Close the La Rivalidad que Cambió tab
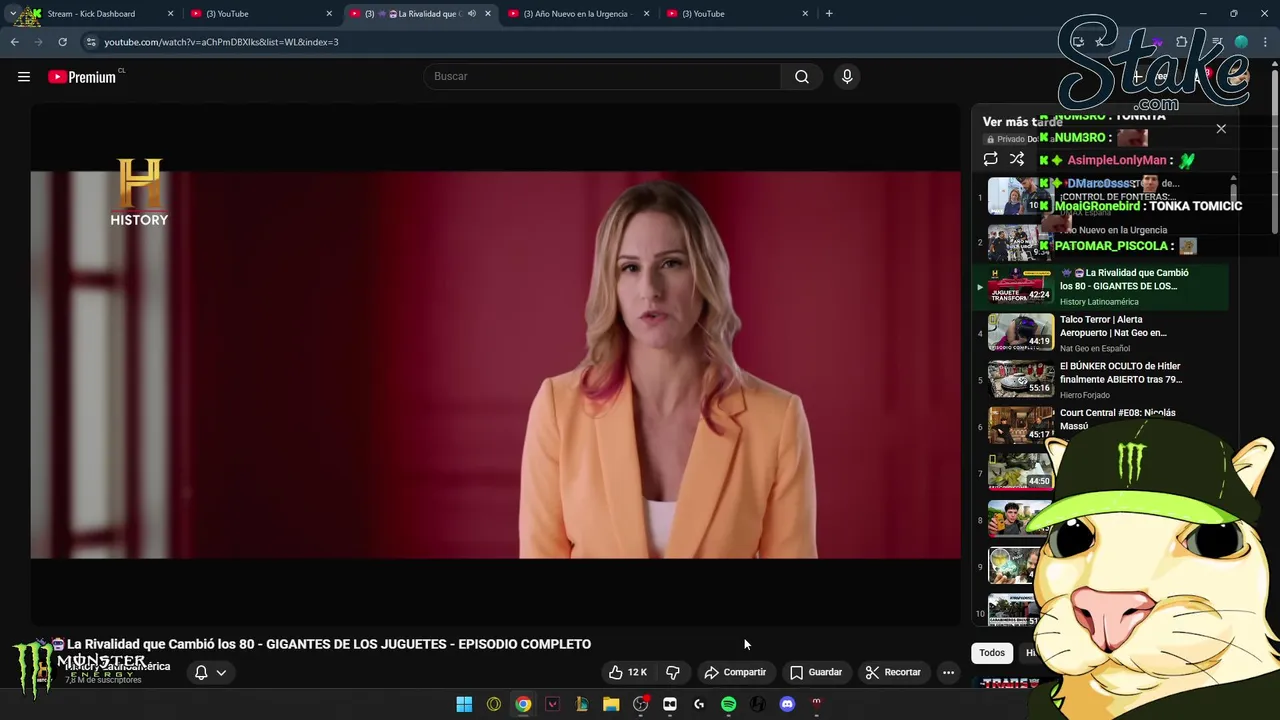This screenshot has width=1280, height=720. [488, 14]
